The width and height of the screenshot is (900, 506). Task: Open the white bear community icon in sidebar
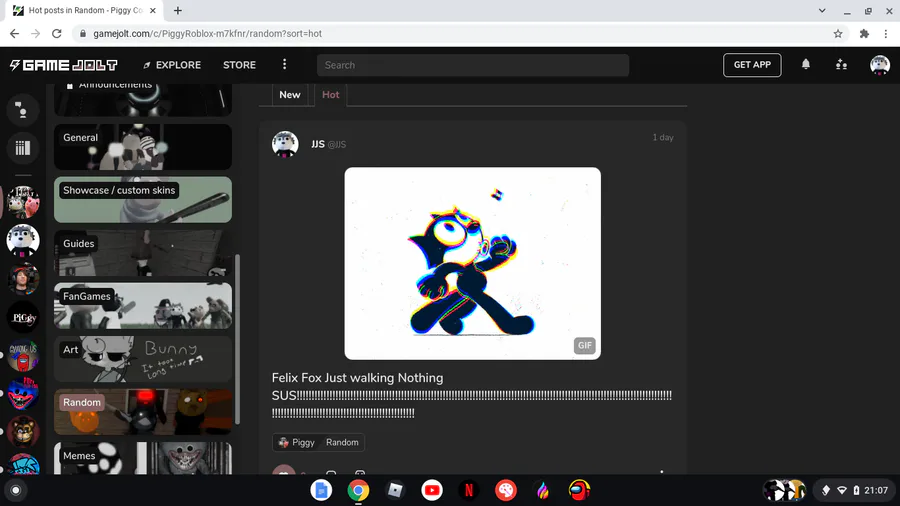pos(23,240)
